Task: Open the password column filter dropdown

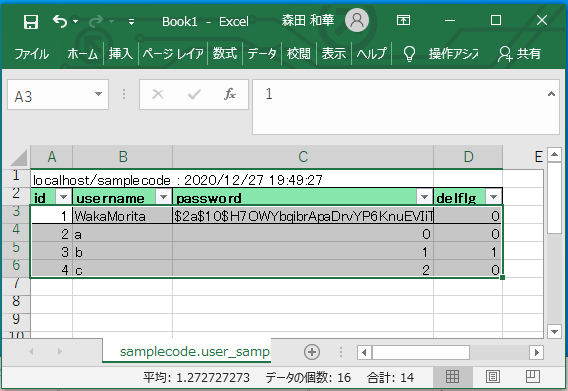Action: pyautogui.click(x=424, y=197)
